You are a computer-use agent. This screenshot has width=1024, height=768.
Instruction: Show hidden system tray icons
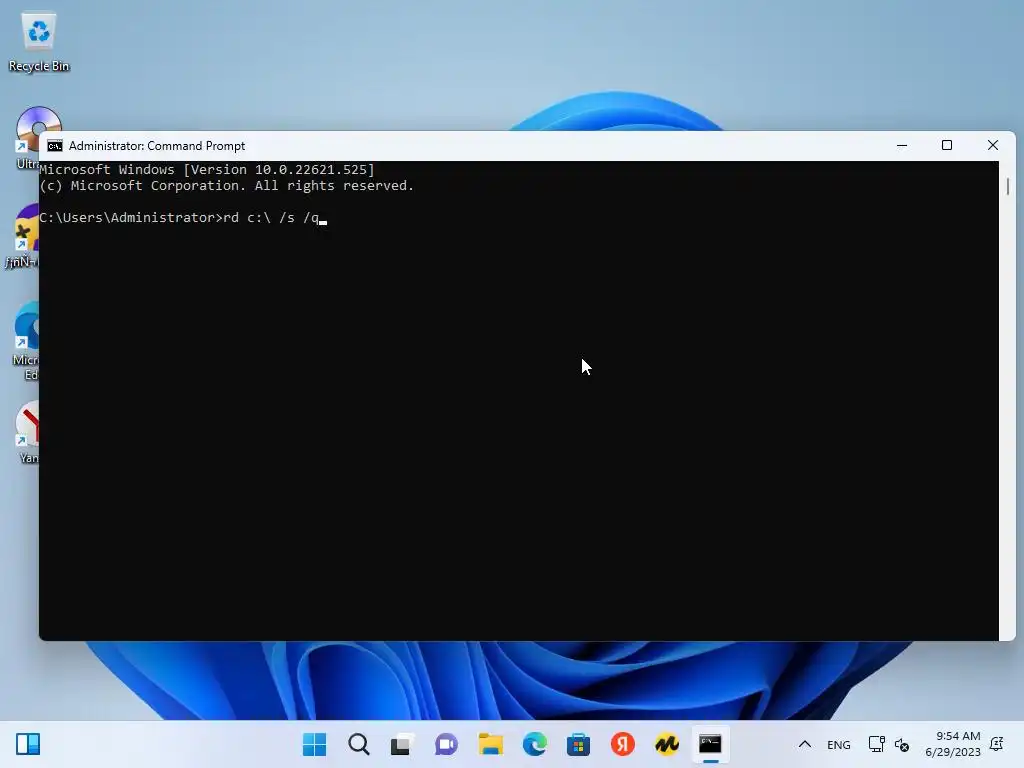click(x=805, y=744)
